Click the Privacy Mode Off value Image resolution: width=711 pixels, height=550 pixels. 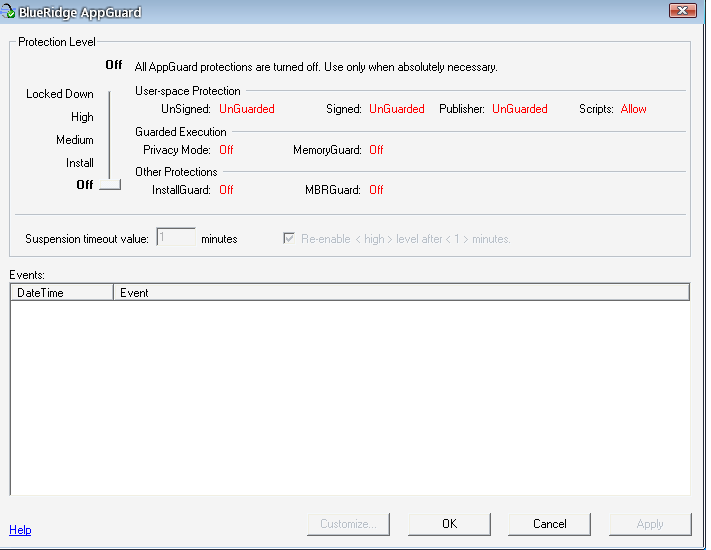[226, 150]
